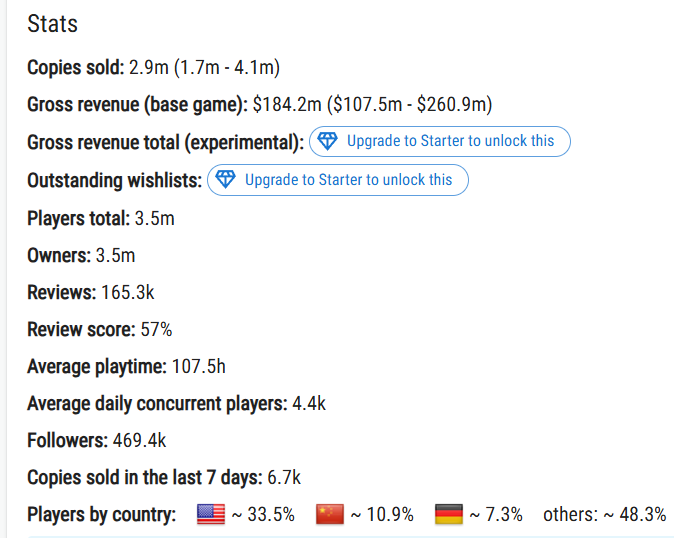The image size is (674, 538).
Task: Click the others ~48.3% country share
Action: point(604,514)
